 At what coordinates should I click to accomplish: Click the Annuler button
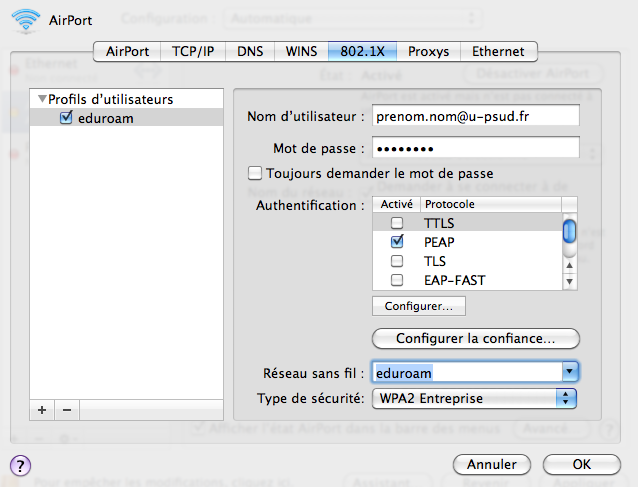[x=492, y=464]
